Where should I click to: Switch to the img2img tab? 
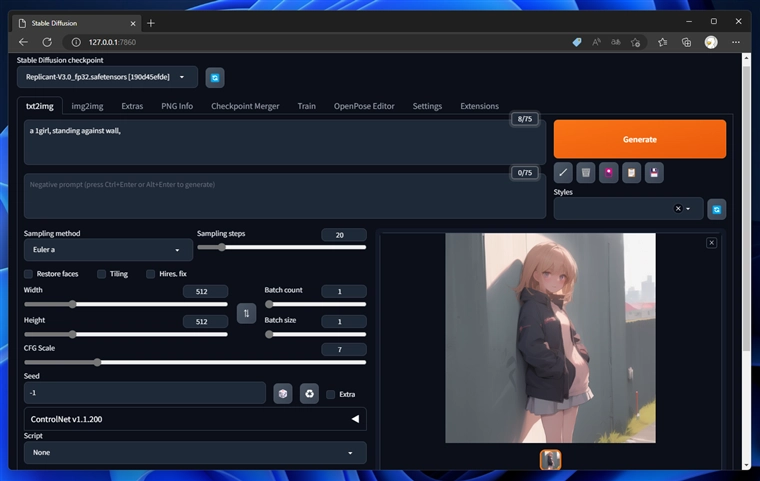(87, 106)
